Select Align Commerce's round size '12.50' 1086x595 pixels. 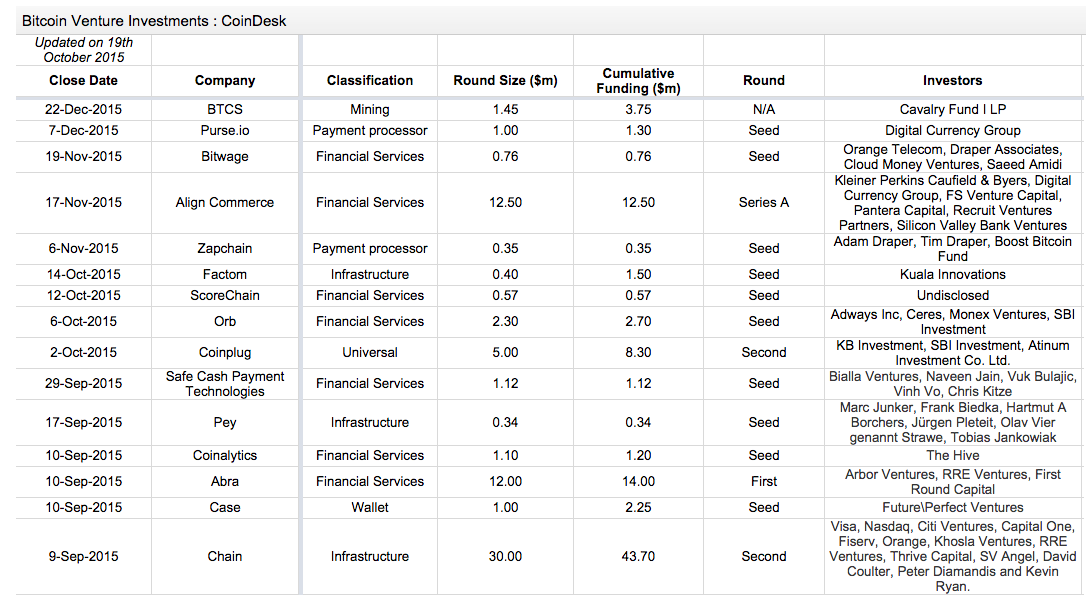(506, 202)
